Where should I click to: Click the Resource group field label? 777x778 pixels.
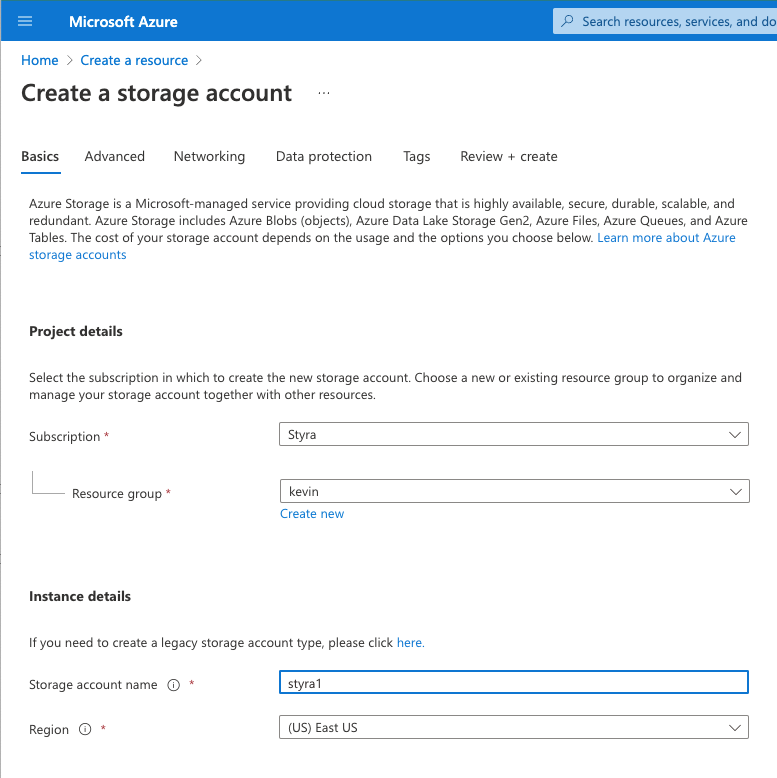click(117, 494)
